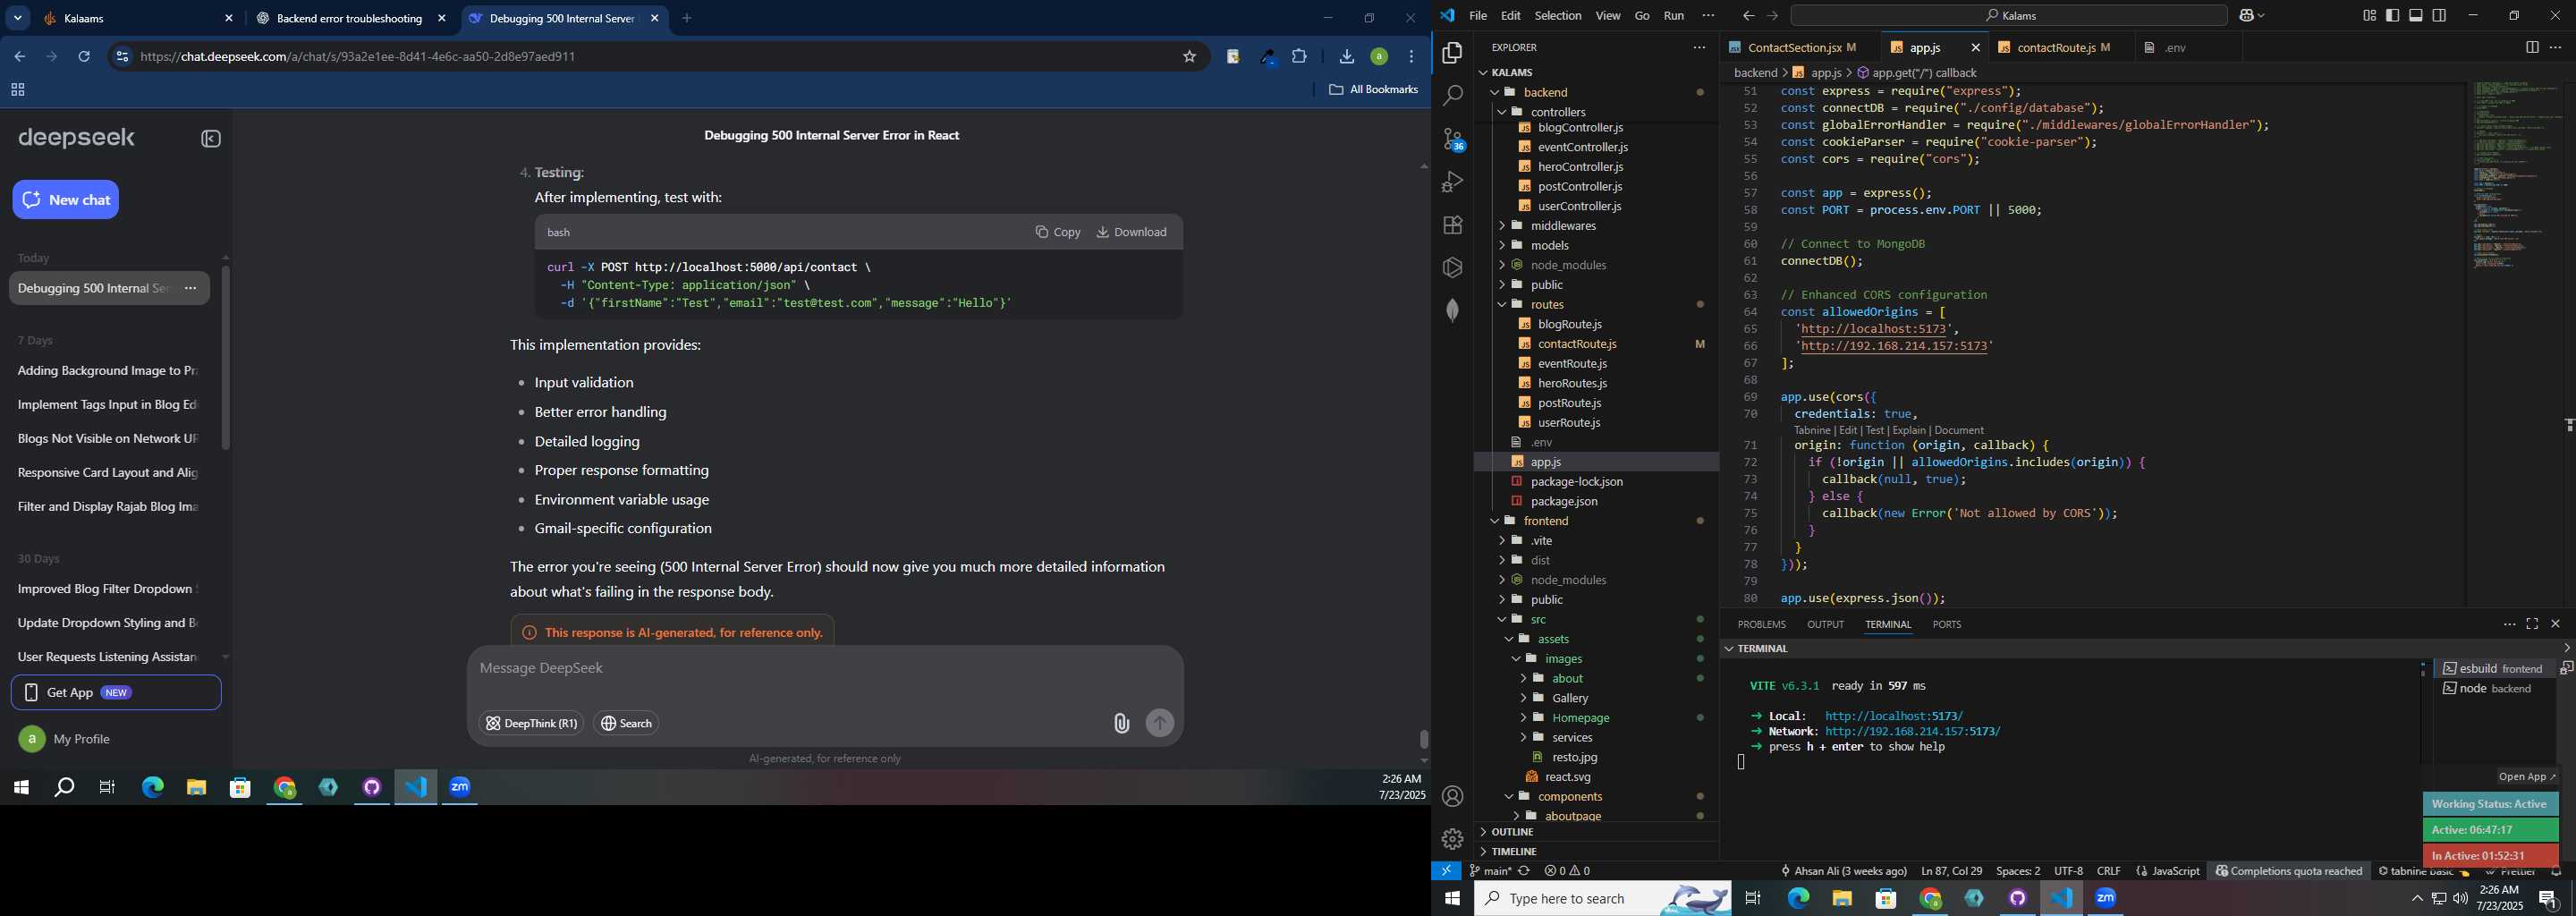Open the MongoDB leaf icon view

(x=1452, y=311)
